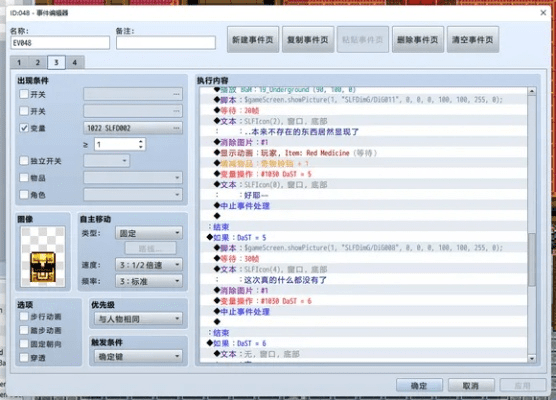Click the 删除事件页 button
The width and height of the screenshot is (556, 400).
click(418, 40)
